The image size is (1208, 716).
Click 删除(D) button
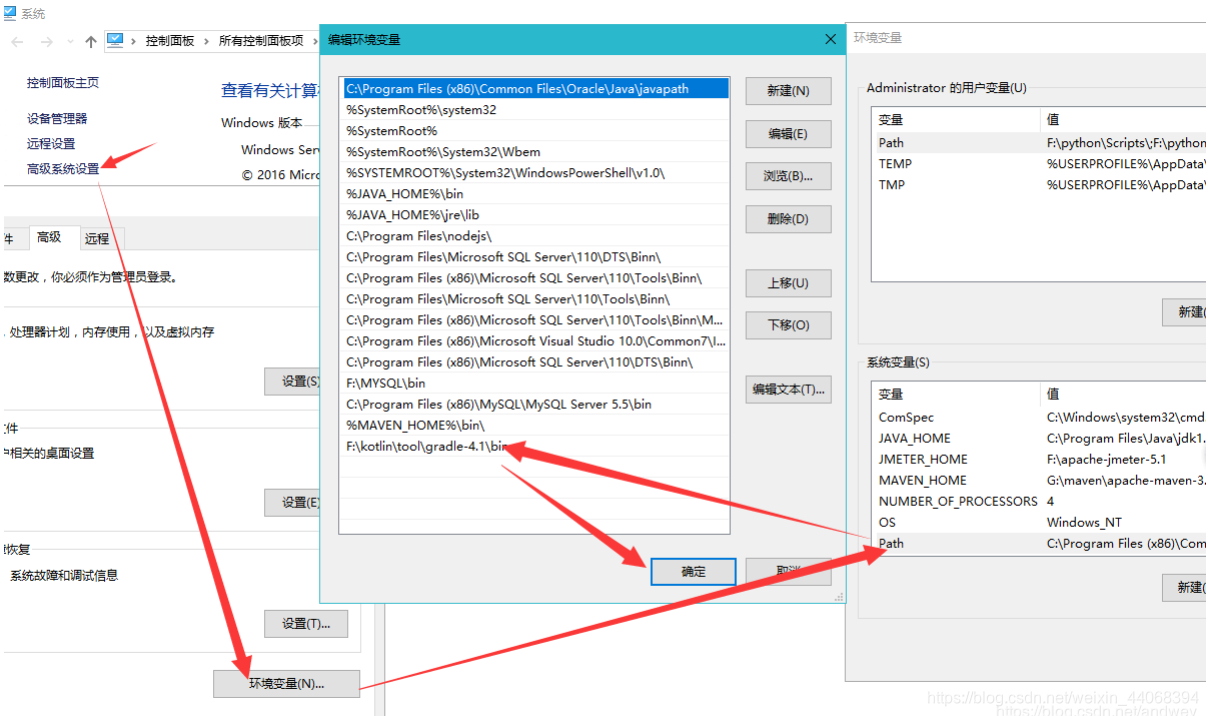(788, 219)
